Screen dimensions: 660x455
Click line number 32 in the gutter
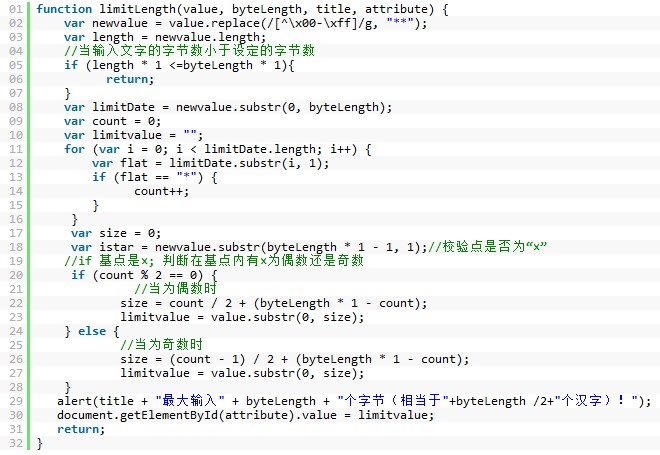(x=15, y=443)
